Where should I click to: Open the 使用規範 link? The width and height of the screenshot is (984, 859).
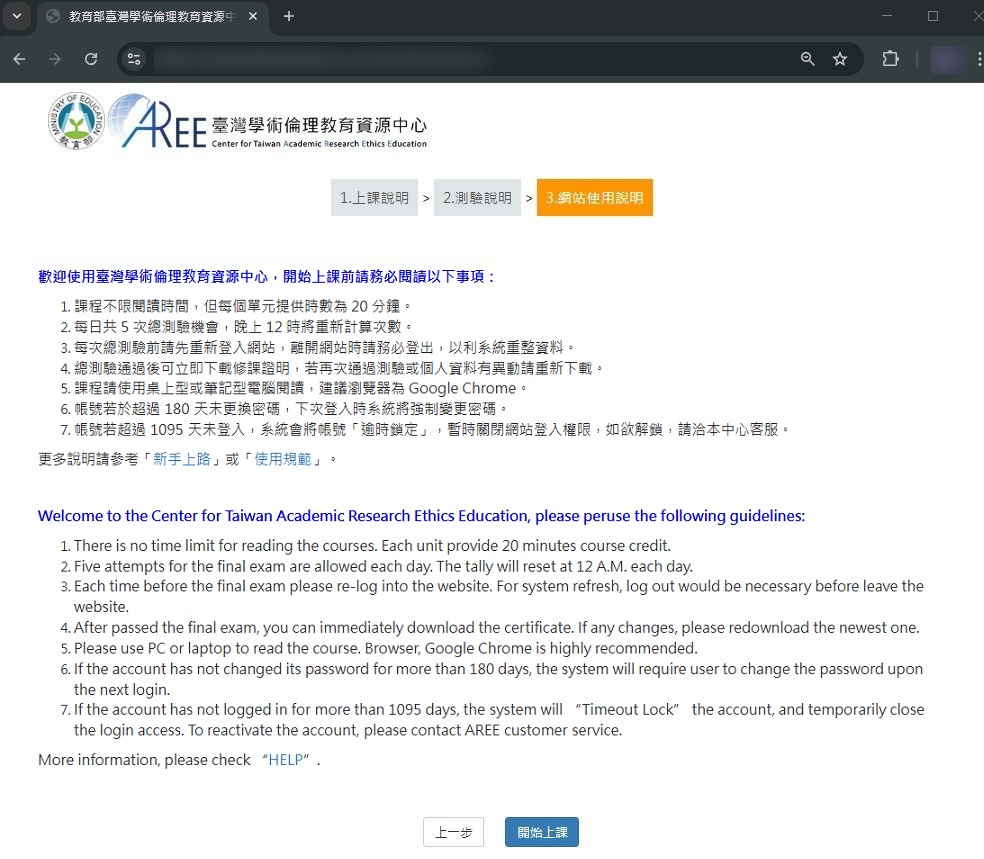[x=282, y=459]
